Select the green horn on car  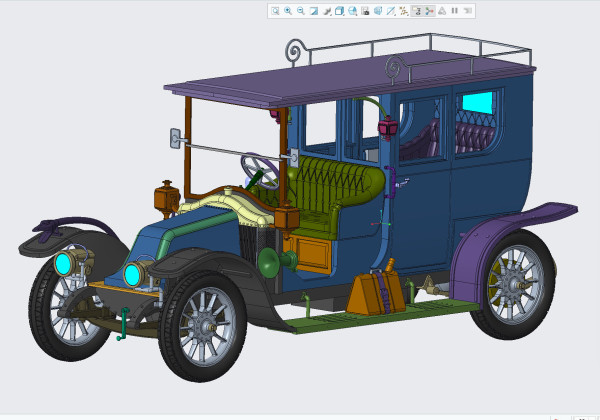click(276, 262)
